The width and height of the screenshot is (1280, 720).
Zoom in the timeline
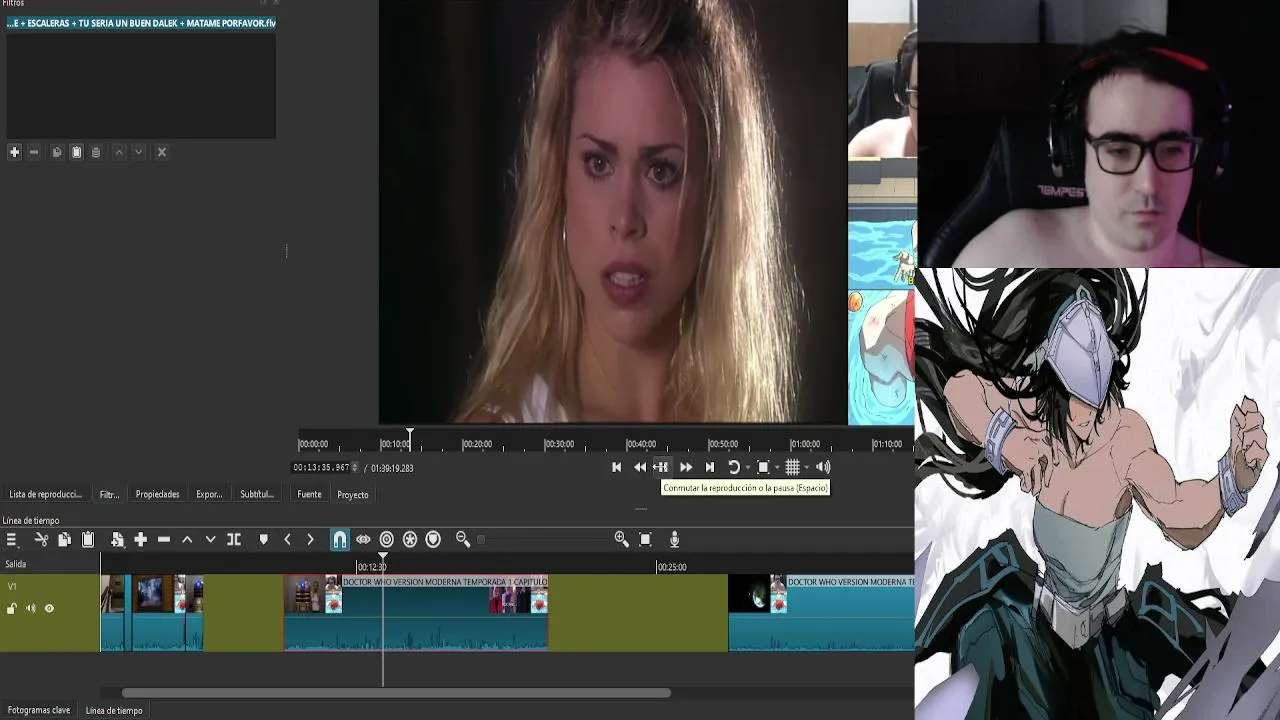click(x=622, y=540)
